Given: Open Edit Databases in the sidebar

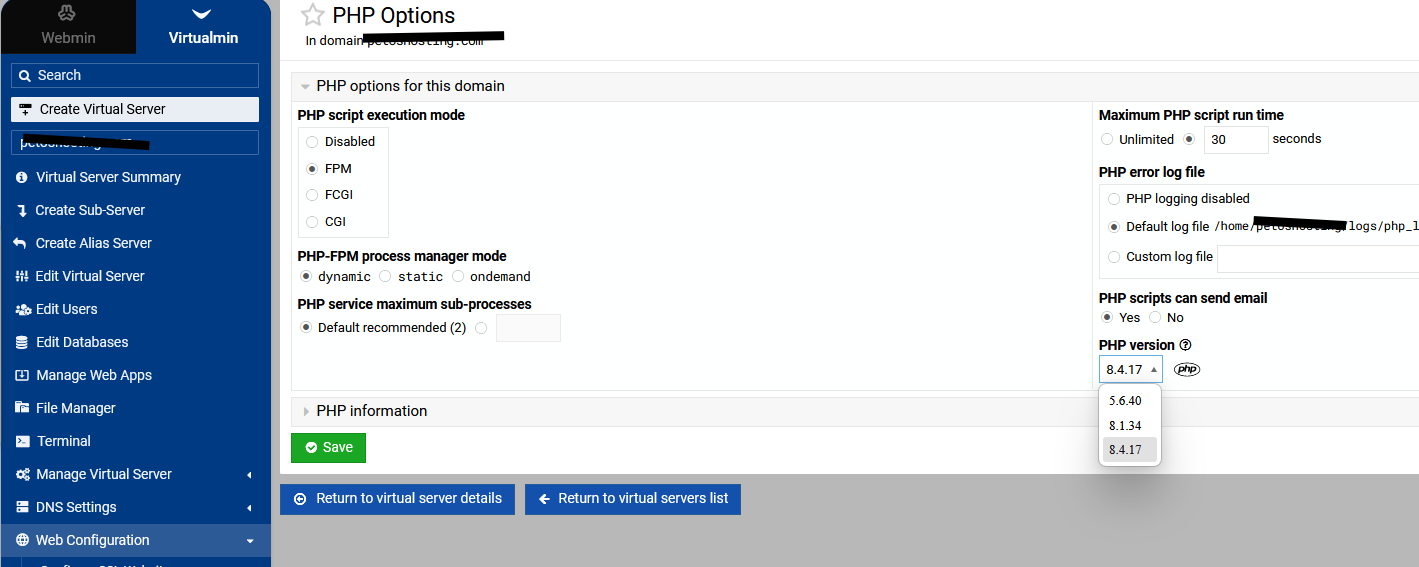Looking at the screenshot, I should 82,342.
